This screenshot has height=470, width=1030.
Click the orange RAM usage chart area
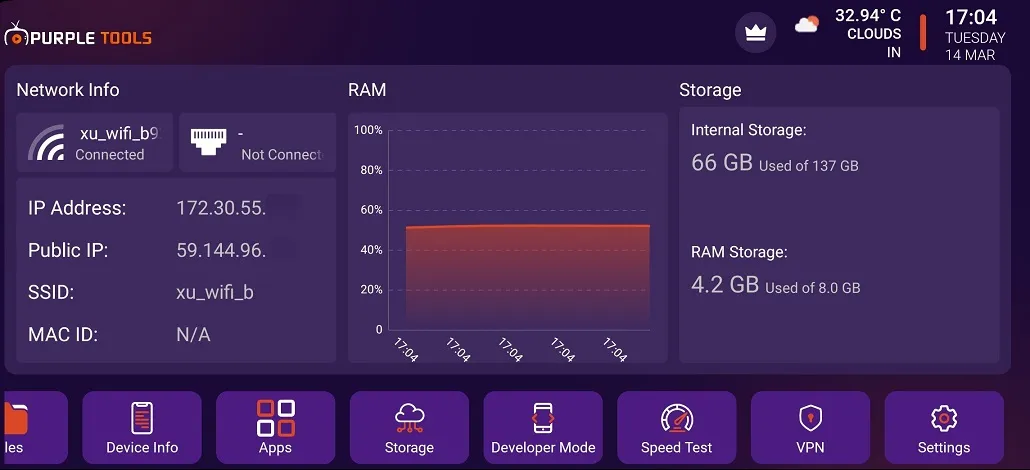coord(527,276)
